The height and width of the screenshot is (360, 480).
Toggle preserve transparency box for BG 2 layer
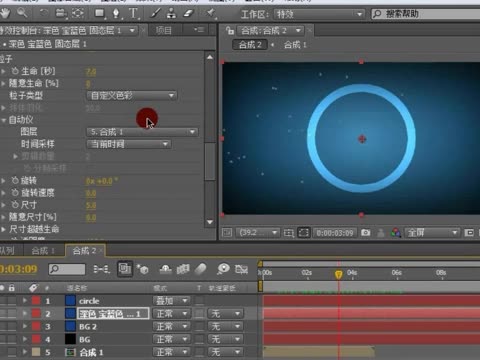(x=200, y=326)
